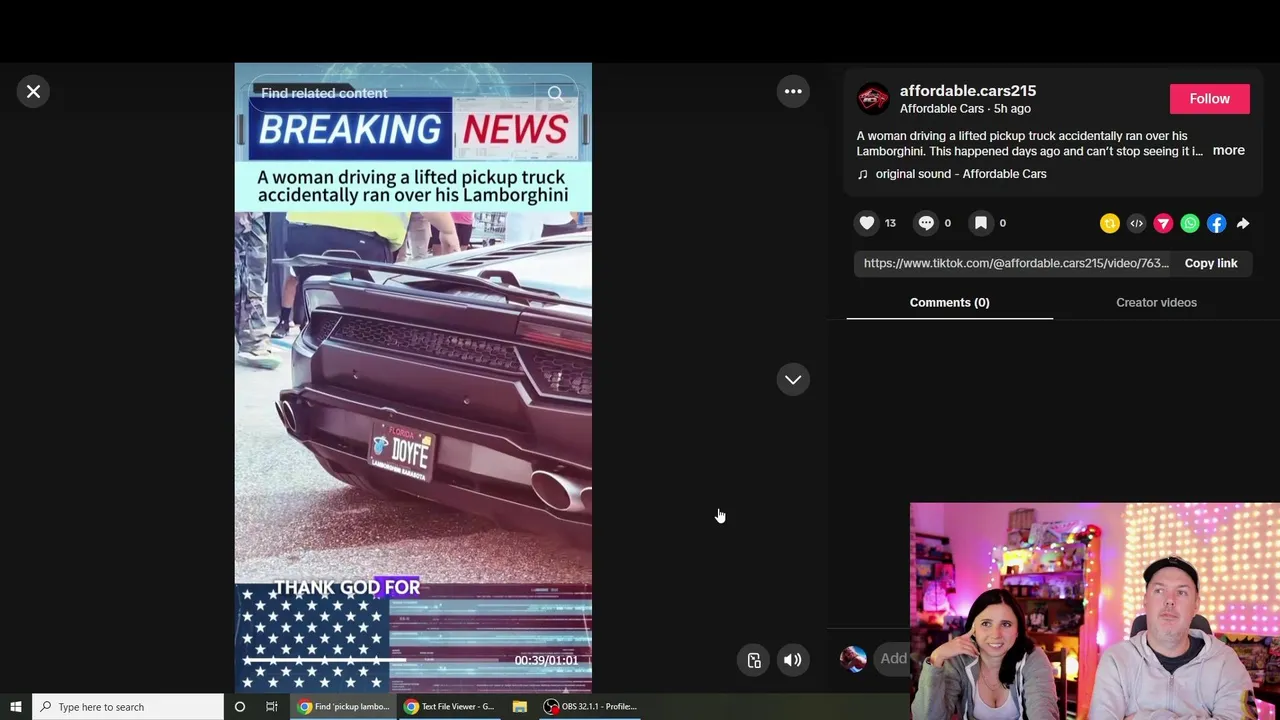Image resolution: width=1280 pixels, height=720 pixels.
Task: Toggle the auto-scroll icon beside volume
Action: pos(754,660)
